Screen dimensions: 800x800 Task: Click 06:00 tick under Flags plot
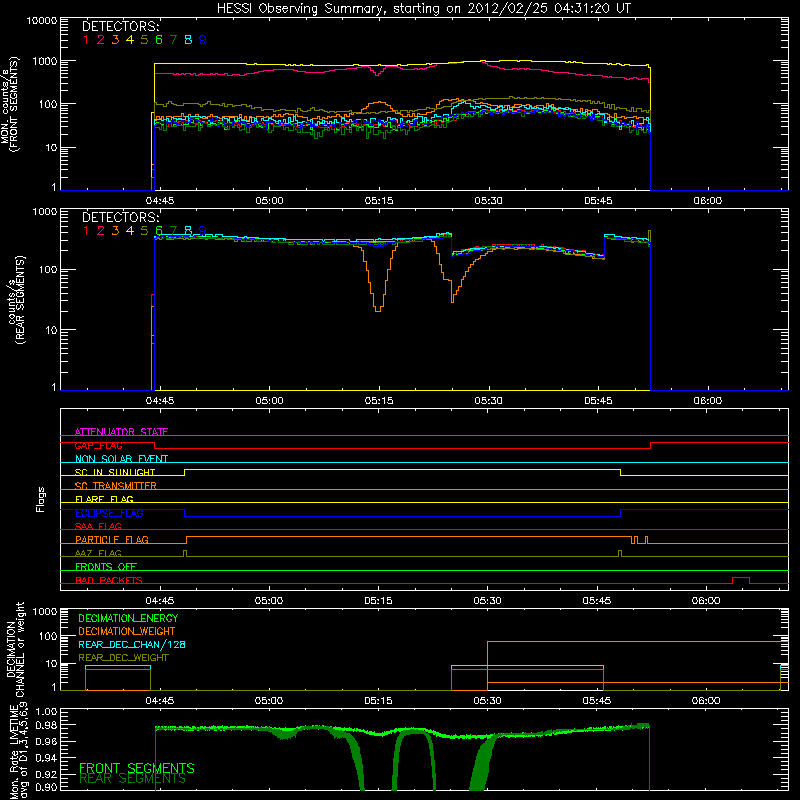(x=706, y=601)
